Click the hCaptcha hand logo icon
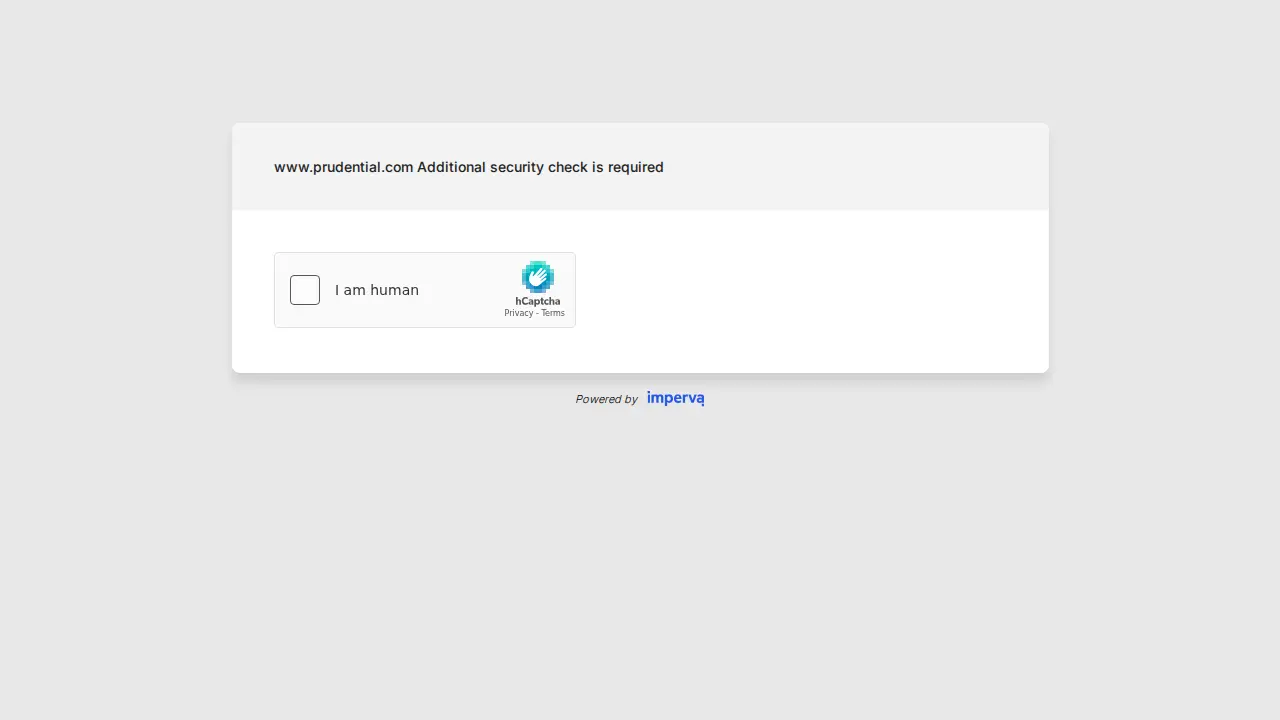The width and height of the screenshot is (1280, 720). point(538,277)
